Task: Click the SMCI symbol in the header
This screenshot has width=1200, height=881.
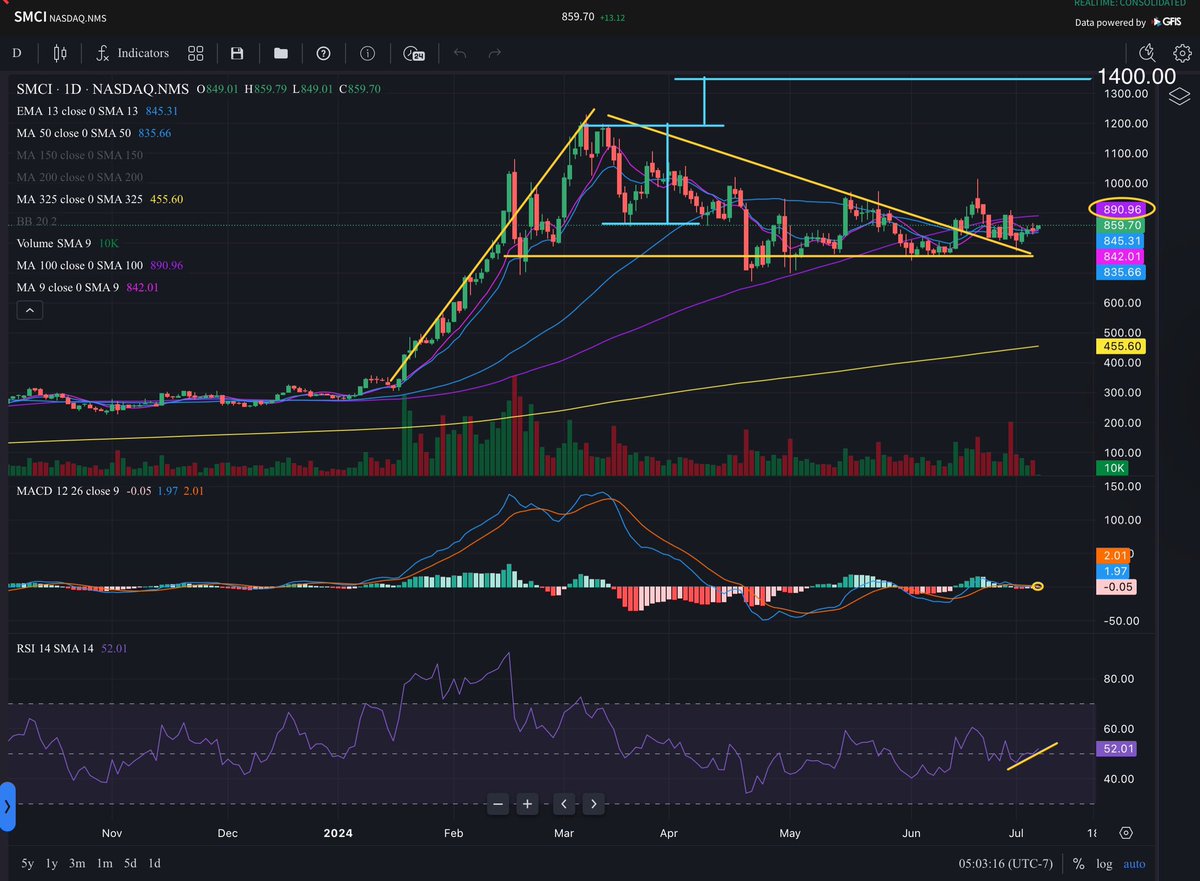Action: [x=31, y=17]
